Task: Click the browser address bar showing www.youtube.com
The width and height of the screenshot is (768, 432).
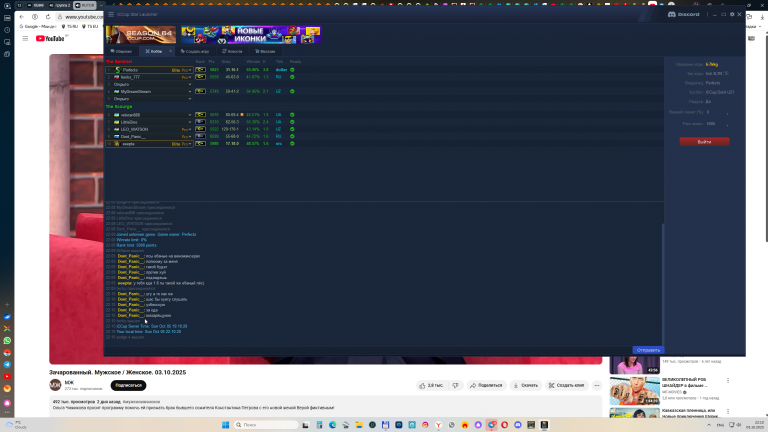Action: [80, 17]
